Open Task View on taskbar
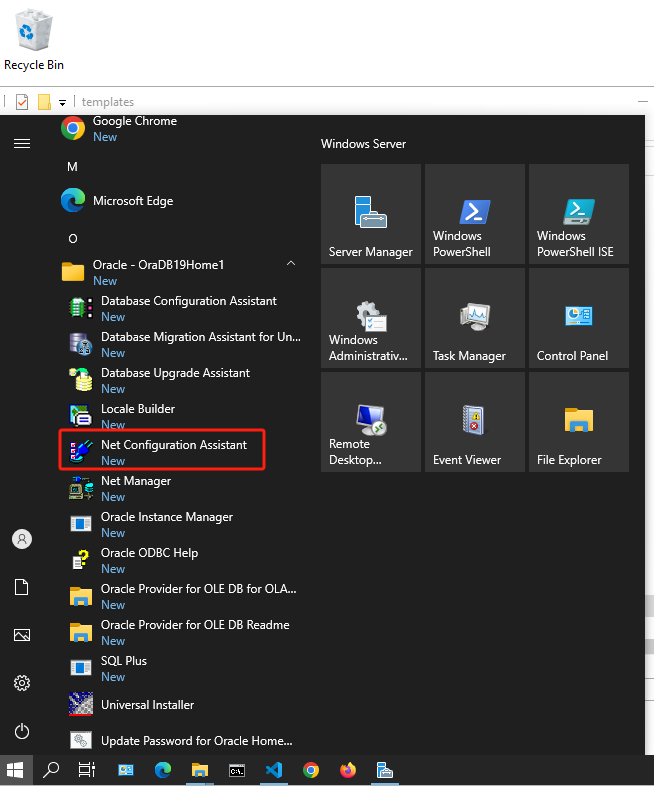This screenshot has height=786, width=654. pyautogui.click(x=87, y=769)
